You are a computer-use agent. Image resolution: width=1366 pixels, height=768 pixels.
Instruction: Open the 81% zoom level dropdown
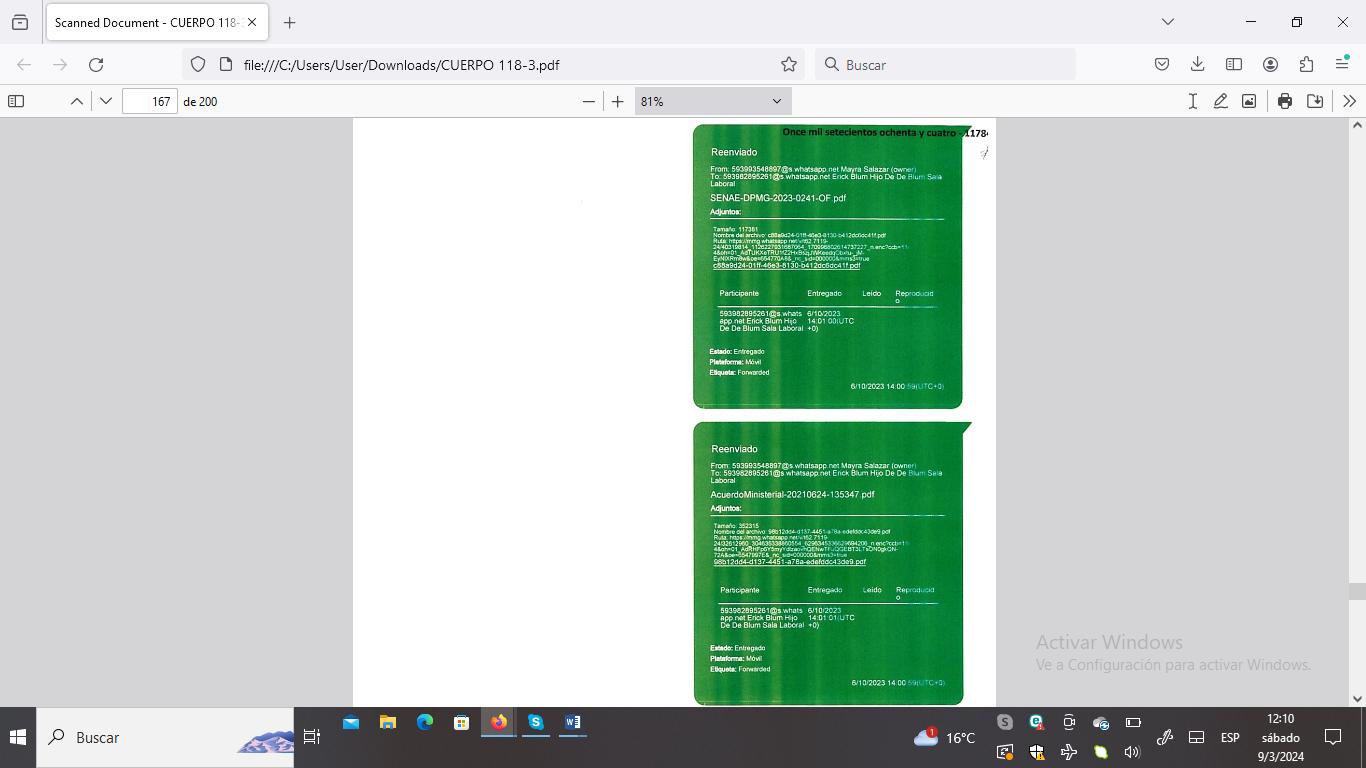pos(713,101)
